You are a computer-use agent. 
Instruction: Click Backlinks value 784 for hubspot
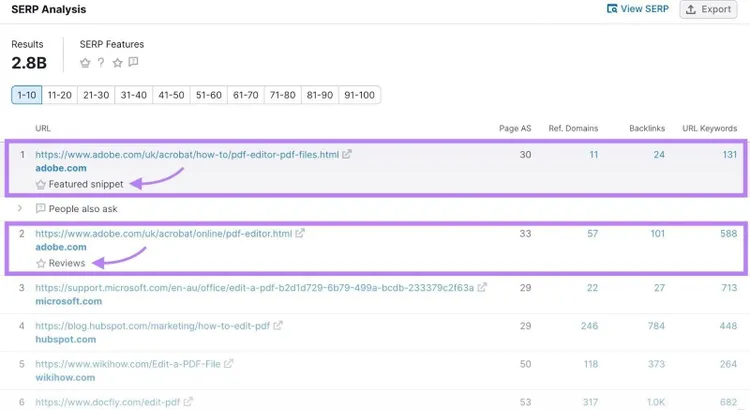coord(656,326)
